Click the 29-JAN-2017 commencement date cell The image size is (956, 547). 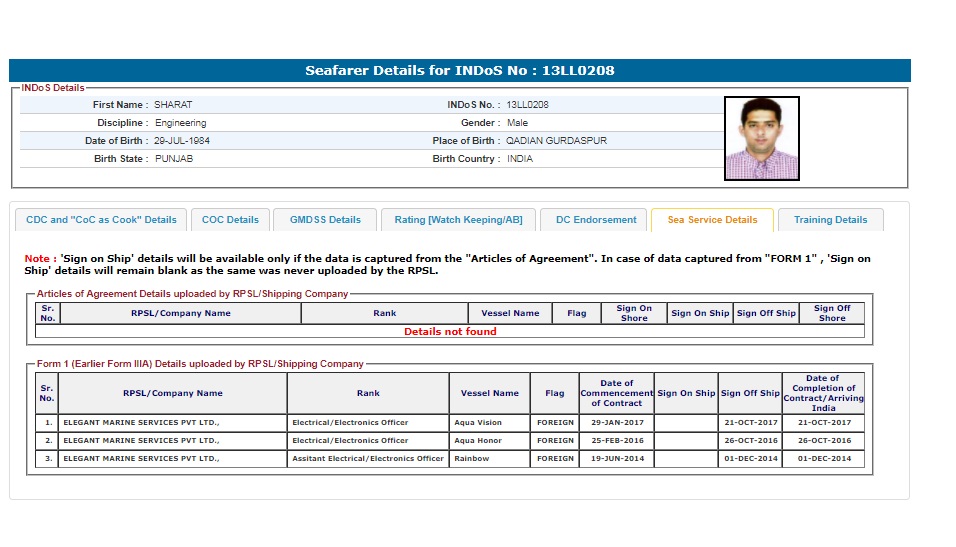(616, 423)
